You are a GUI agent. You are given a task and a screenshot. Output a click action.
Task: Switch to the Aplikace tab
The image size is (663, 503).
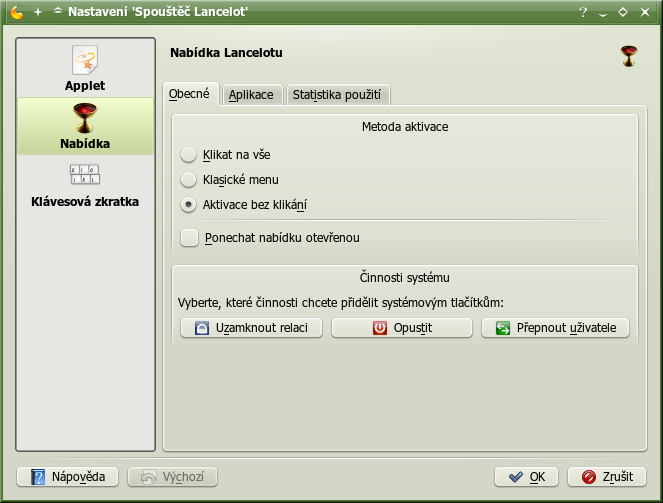(x=251, y=95)
